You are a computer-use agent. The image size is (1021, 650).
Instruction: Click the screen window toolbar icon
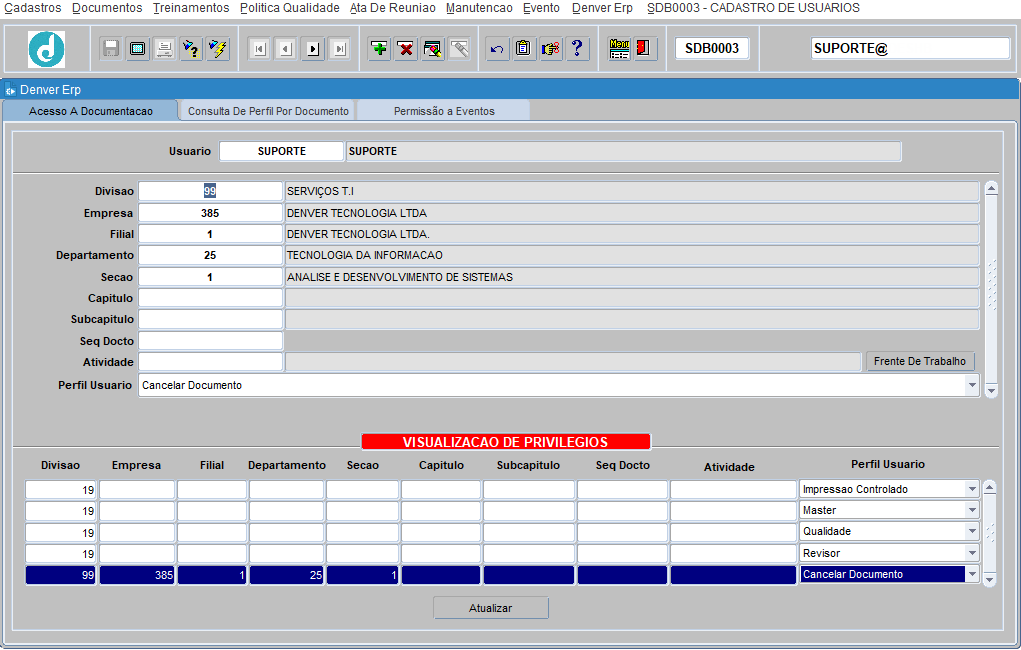pos(137,49)
